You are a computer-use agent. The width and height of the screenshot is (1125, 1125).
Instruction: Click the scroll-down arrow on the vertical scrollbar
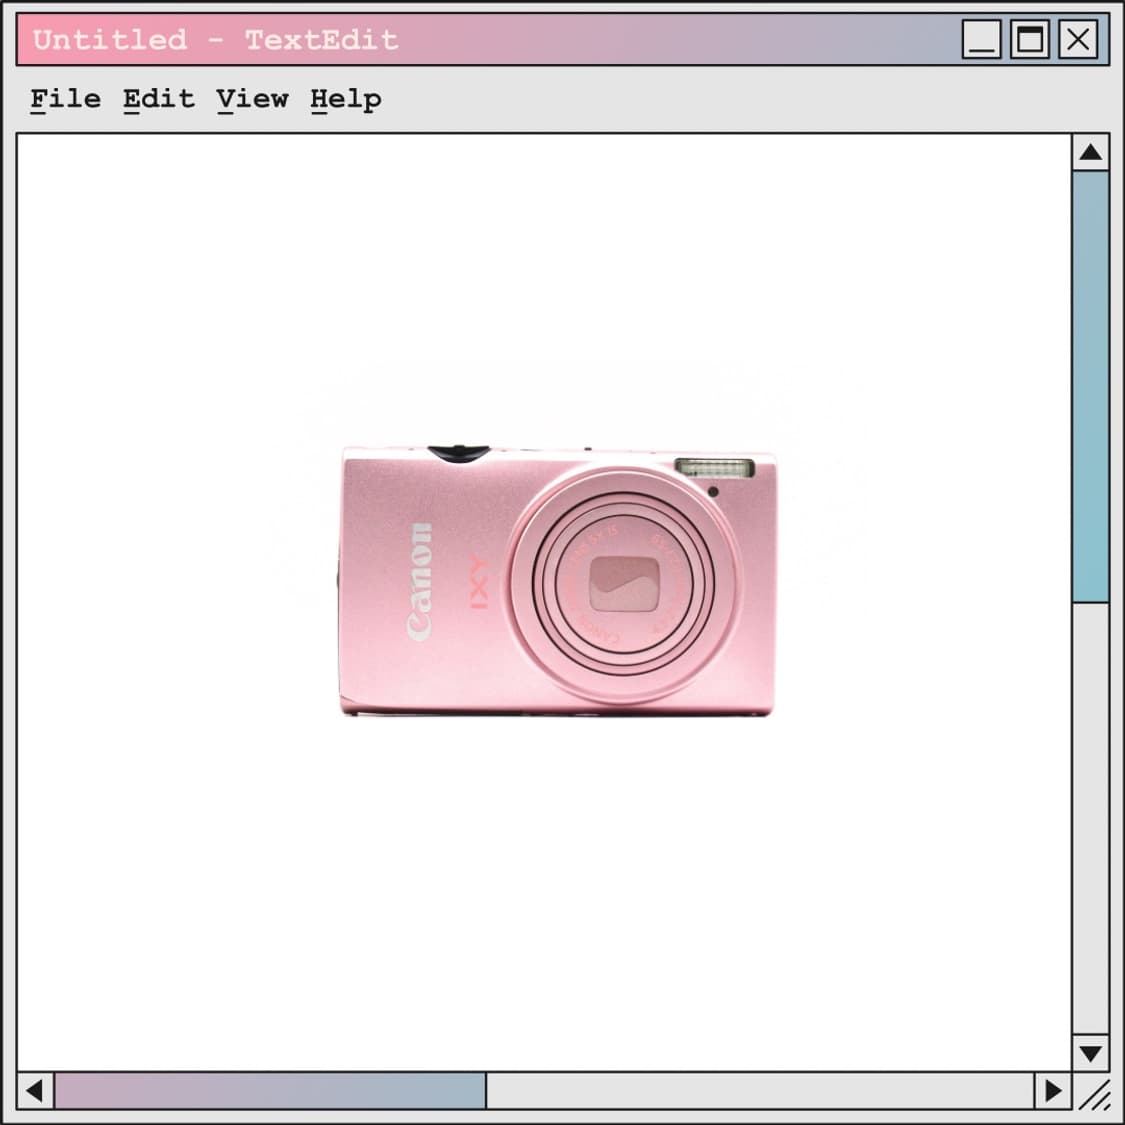coord(1090,1051)
